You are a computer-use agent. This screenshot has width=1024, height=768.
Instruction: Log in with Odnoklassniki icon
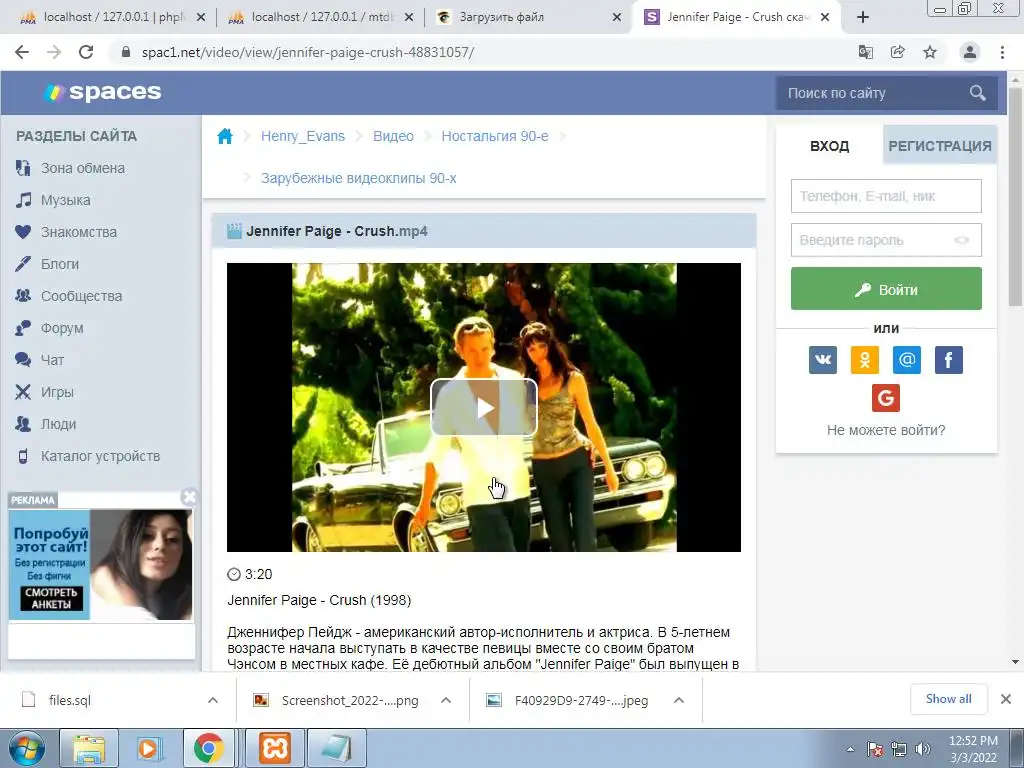coord(865,360)
